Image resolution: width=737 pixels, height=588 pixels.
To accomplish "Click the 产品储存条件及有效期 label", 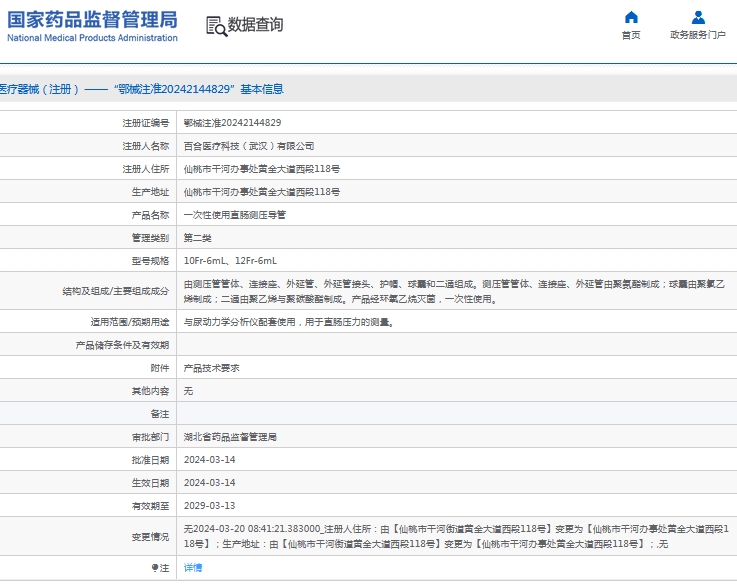I will (122, 345).
